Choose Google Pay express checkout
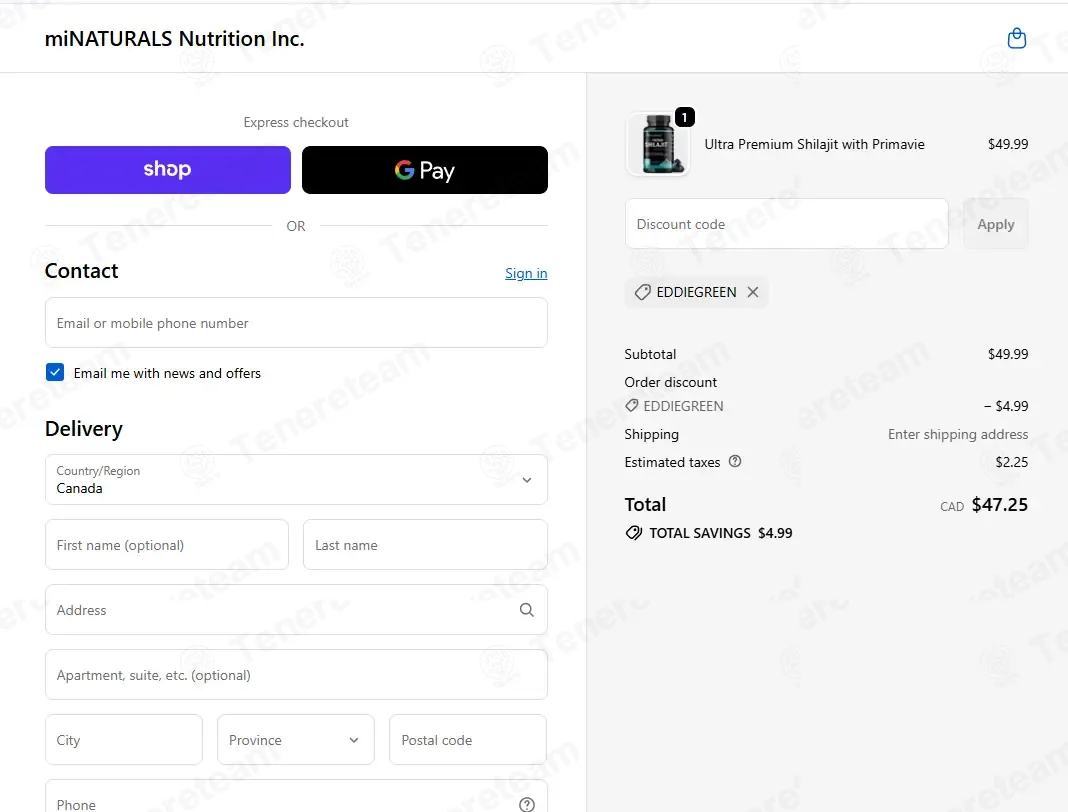 pyautogui.click(x=424, y=170)
